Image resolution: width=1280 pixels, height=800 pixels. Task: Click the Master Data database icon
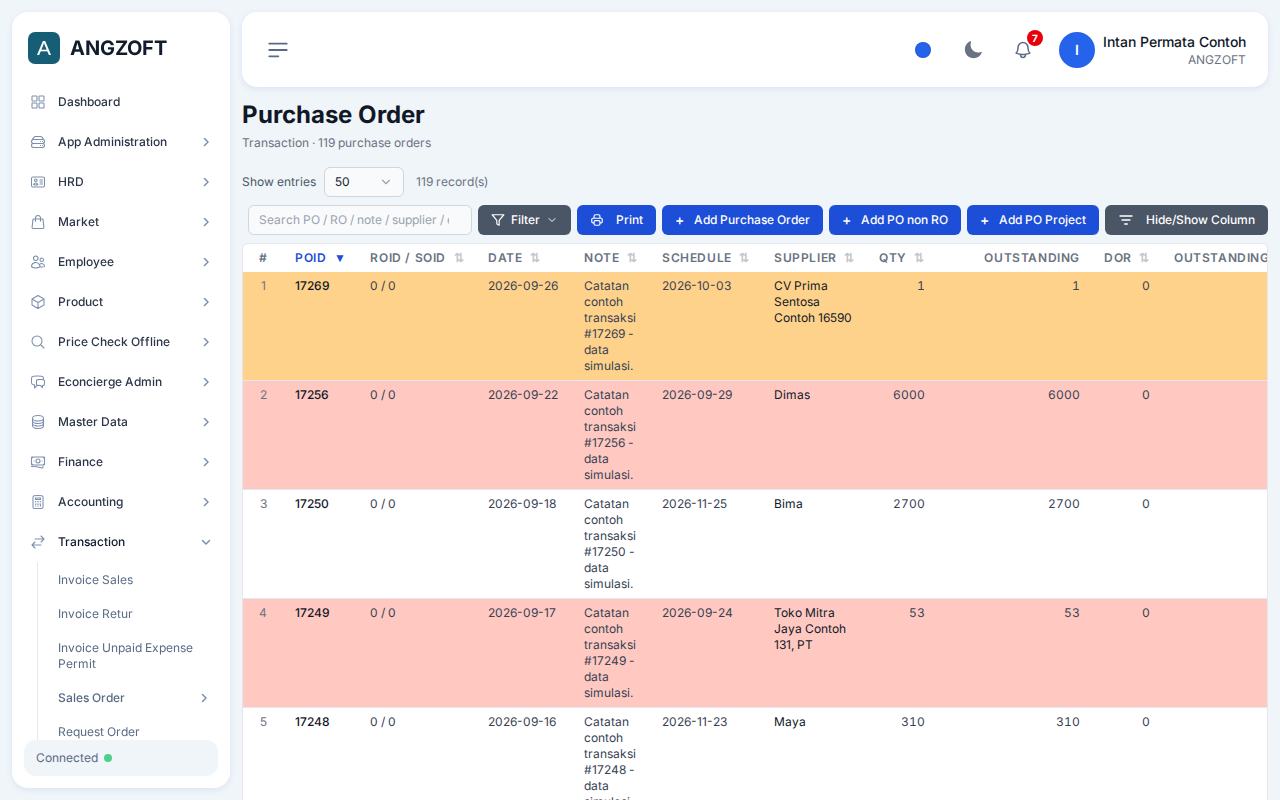click(38, 422)
